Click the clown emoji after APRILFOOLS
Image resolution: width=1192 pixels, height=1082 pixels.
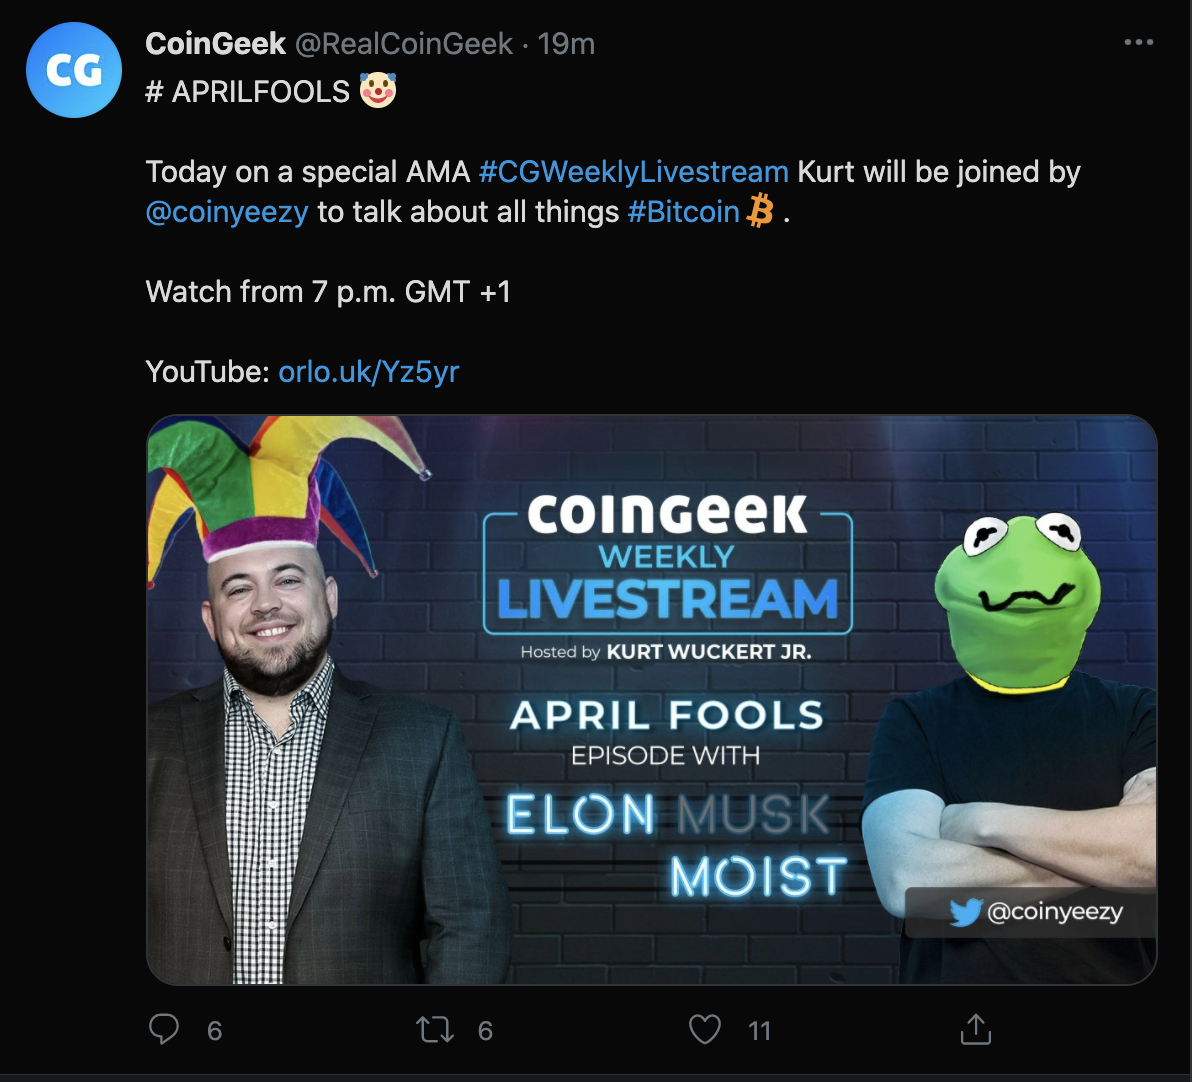point(378,90)
